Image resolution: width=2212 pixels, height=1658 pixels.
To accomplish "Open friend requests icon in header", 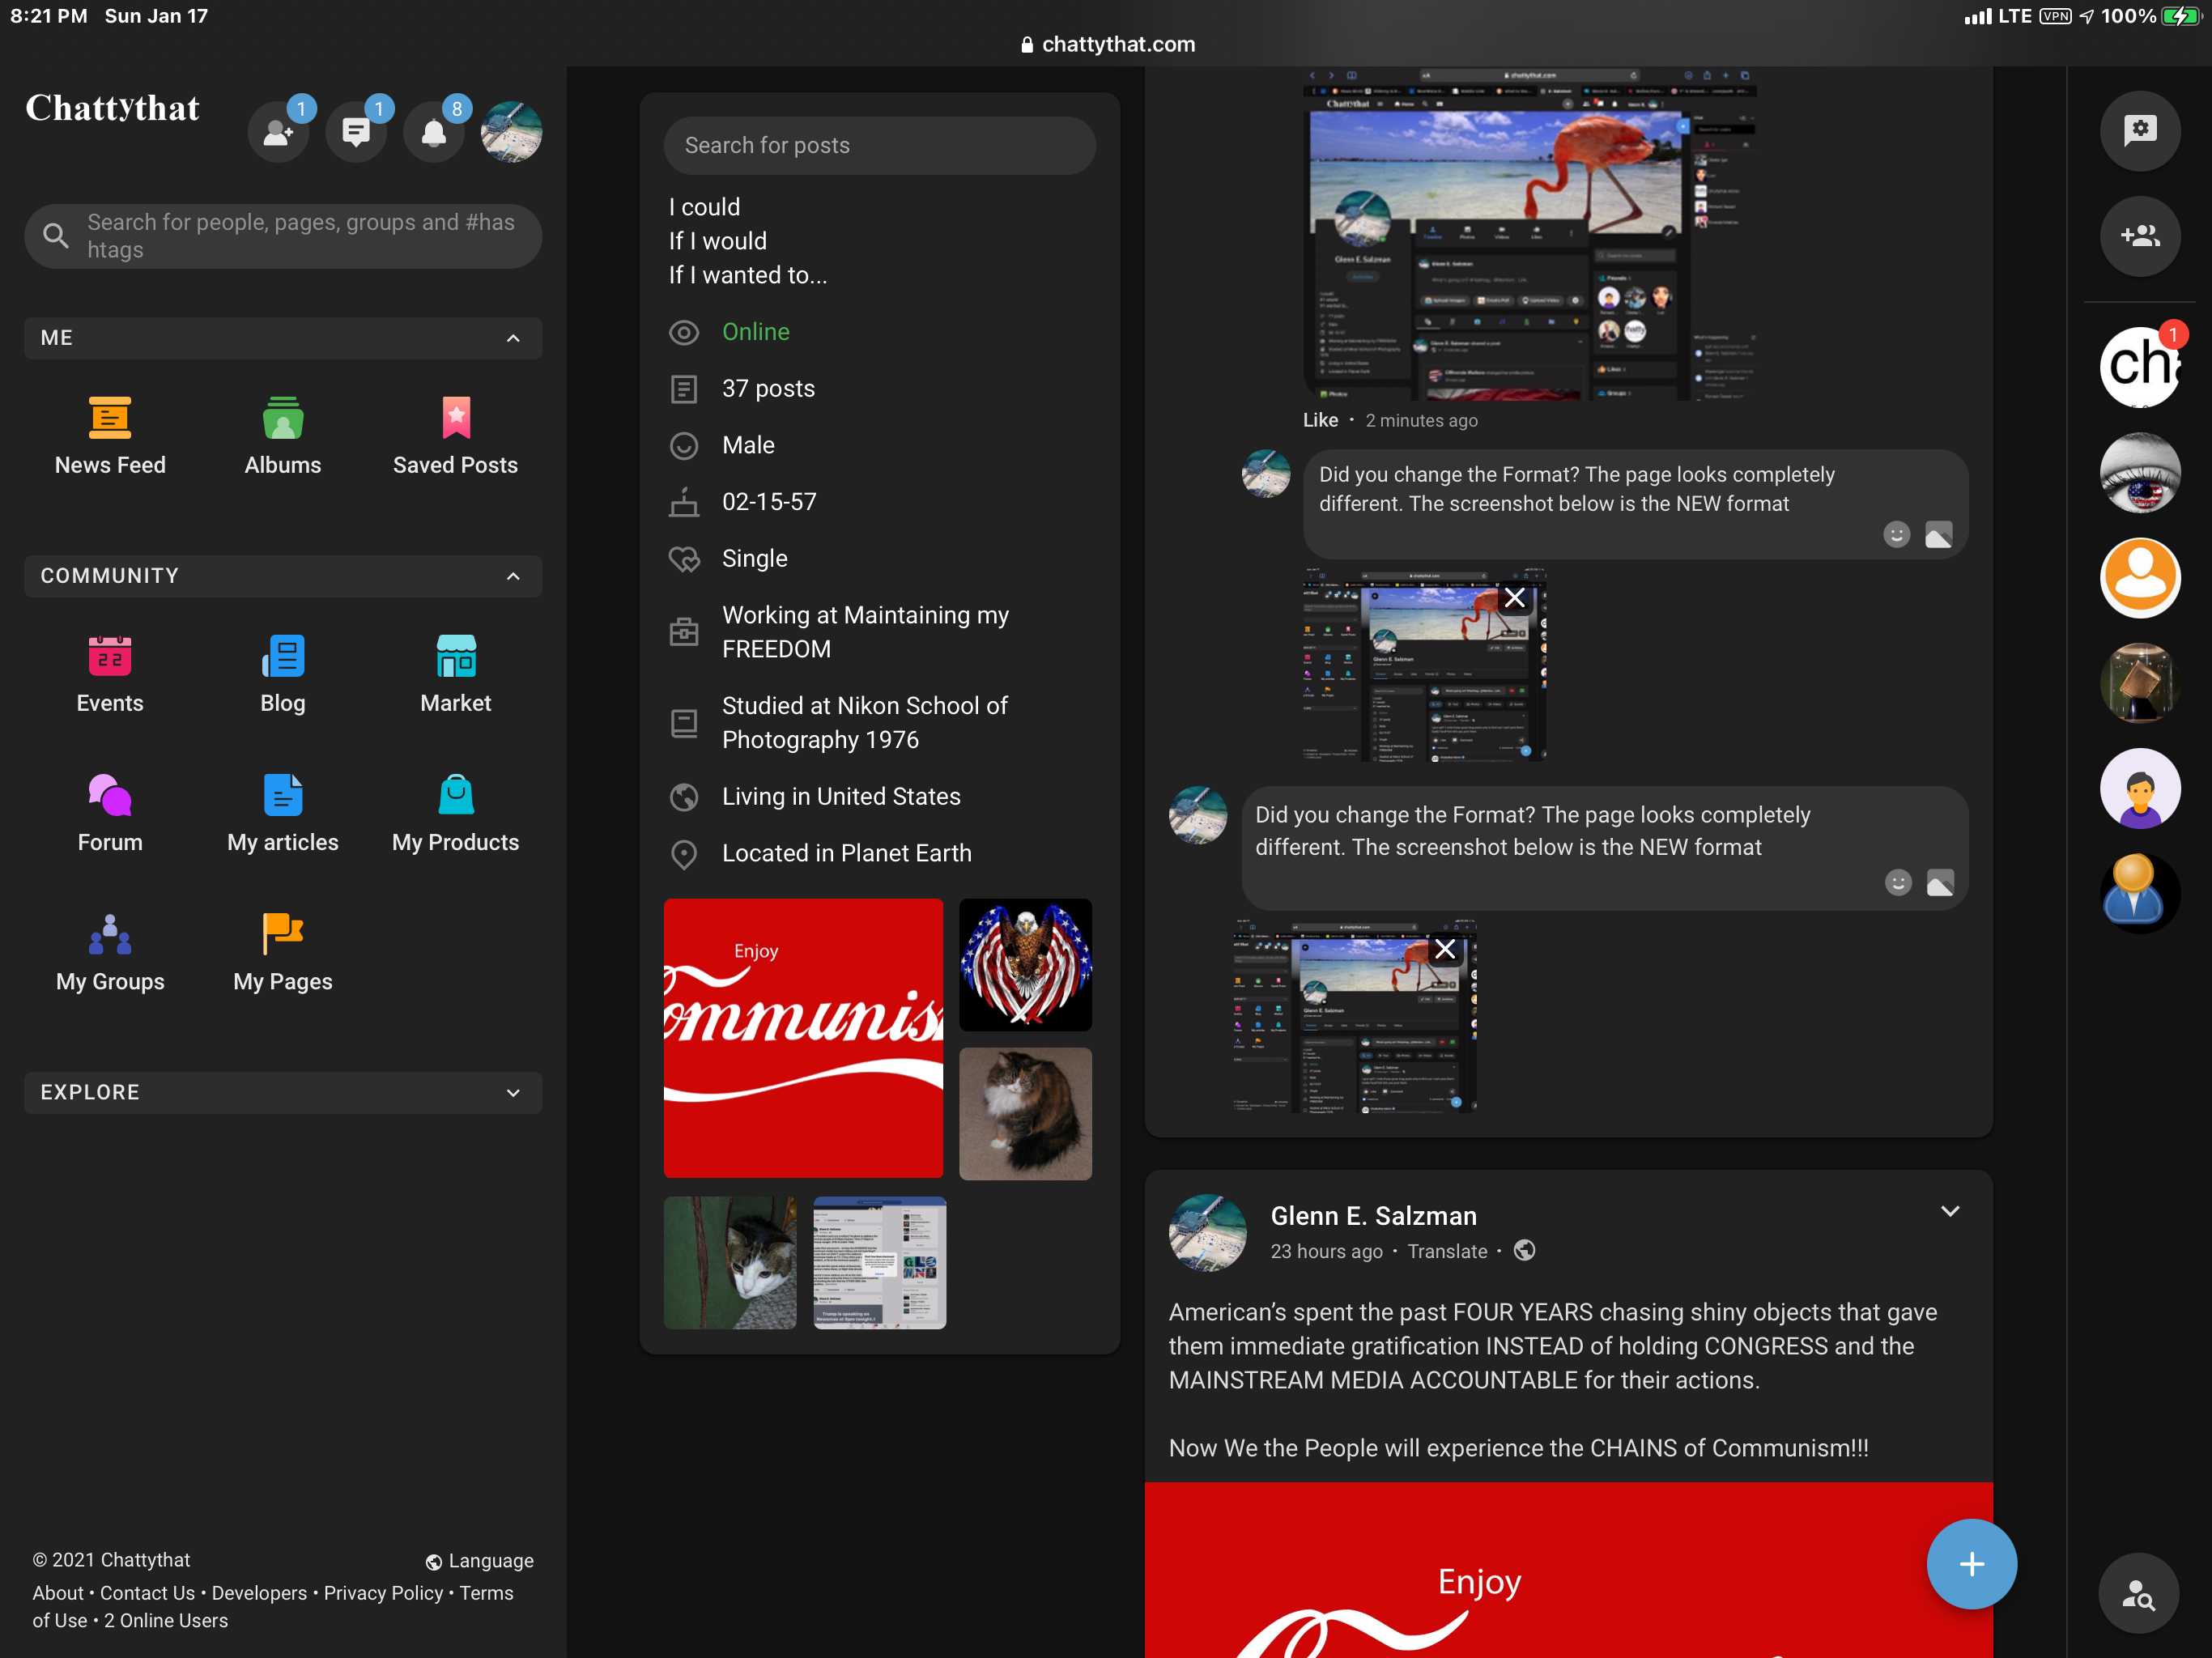I will [278, 132].
